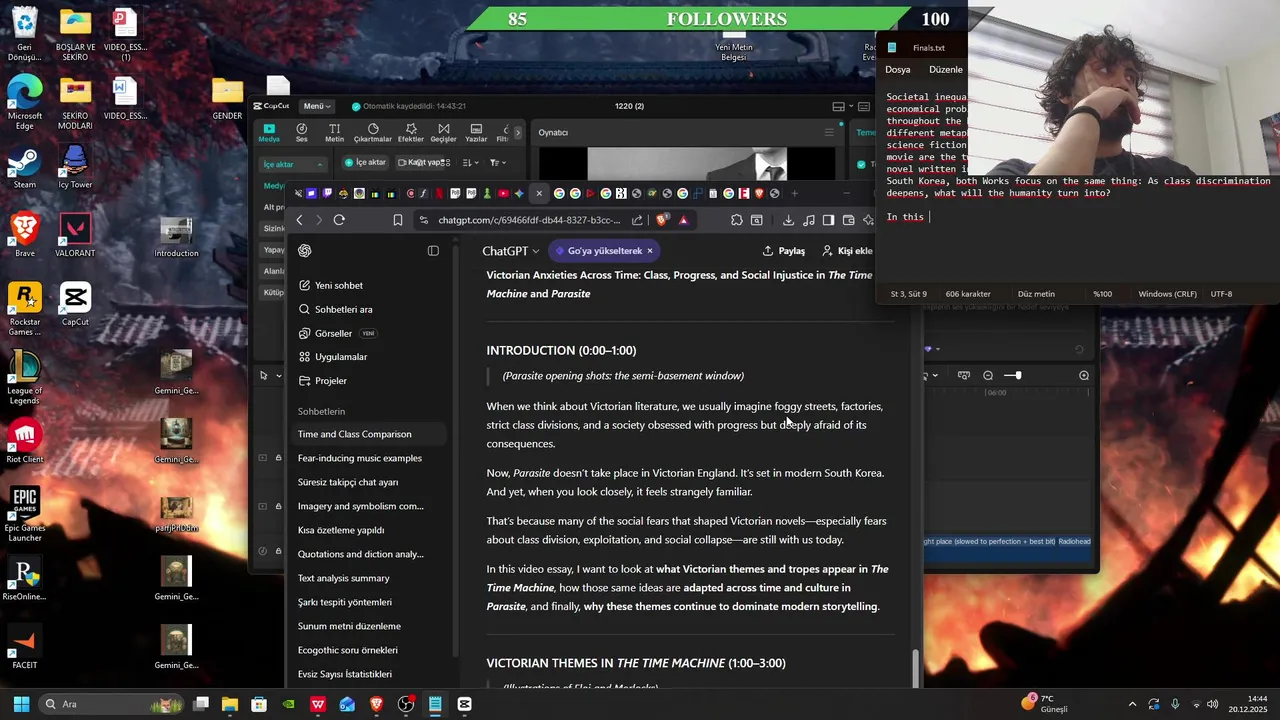Screen dimensions: 1280x720
Task: Open the CapCut layout switcher dropdown
Action: (x=843, y=107)
